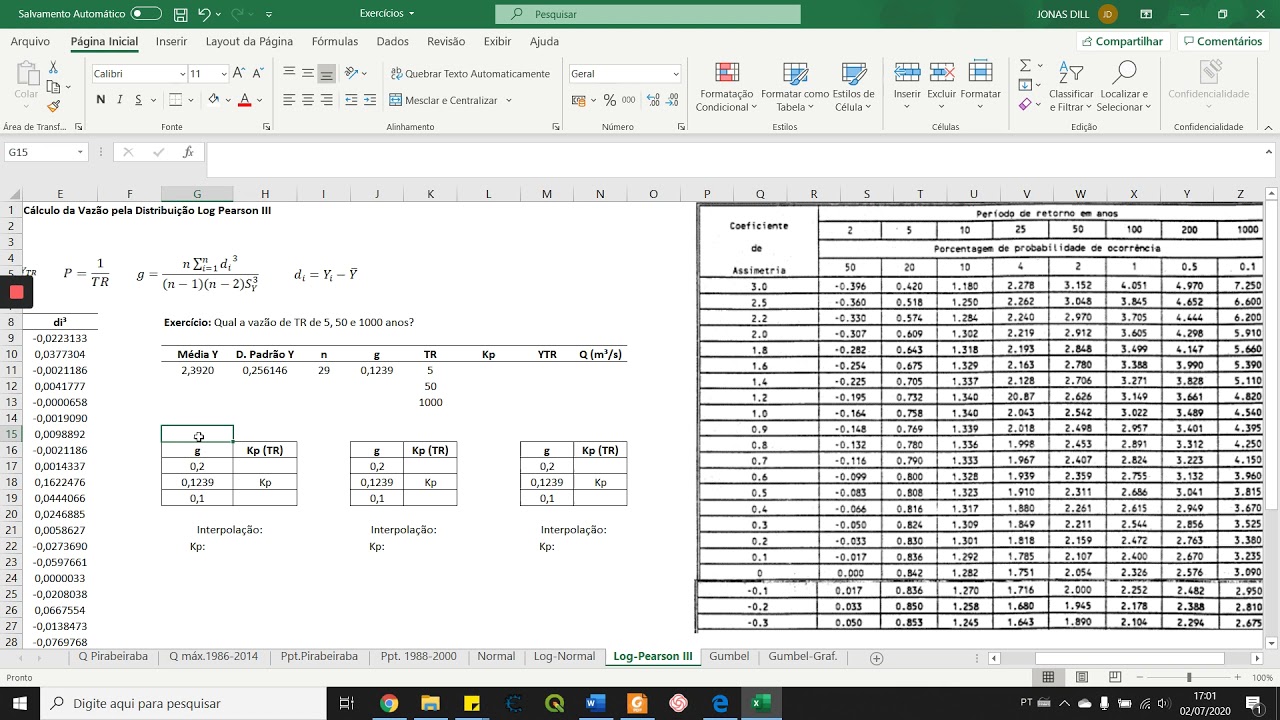Viewport: 1280px width, 720px height.
Task: Center-align text horizontally
Action: pyautogui.click(x=308, y=100)
